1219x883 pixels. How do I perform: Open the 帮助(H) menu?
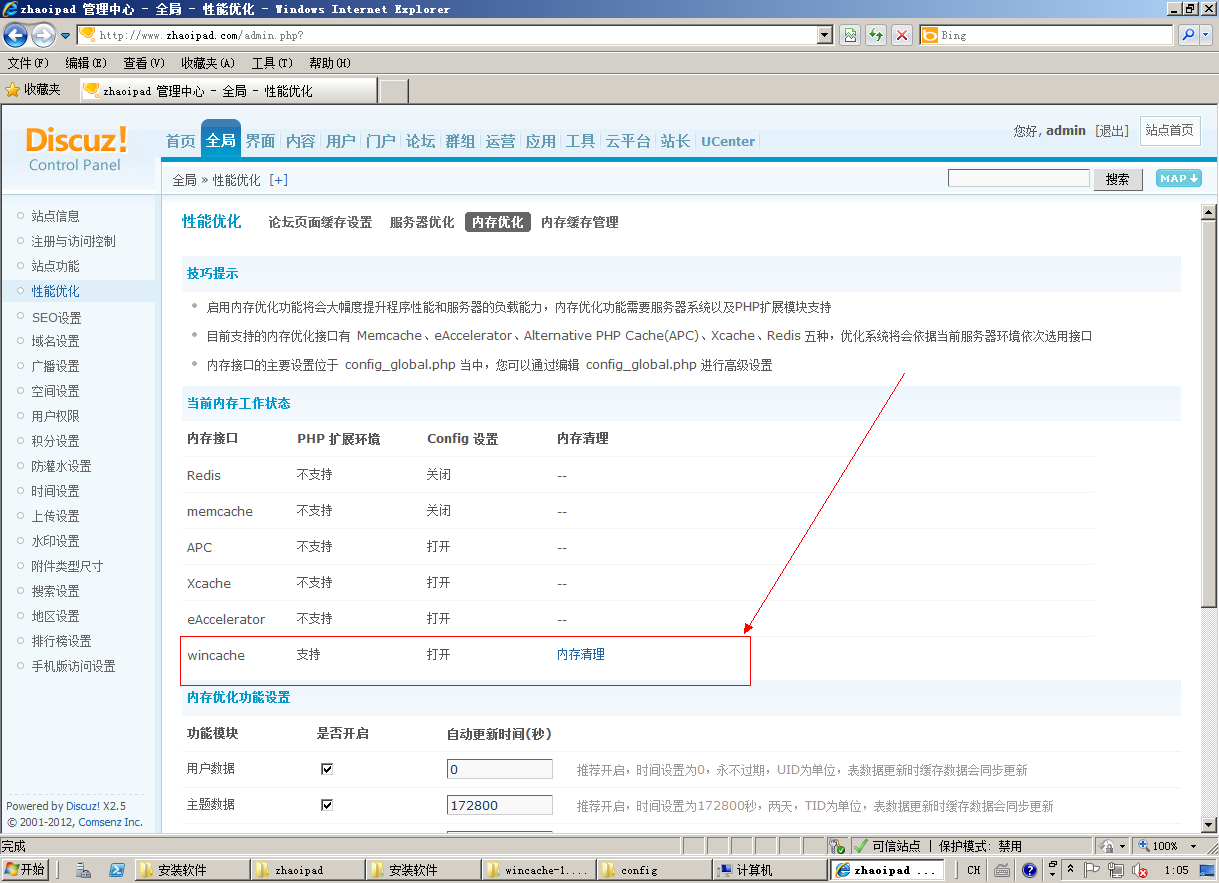click(x=330, y=63)
